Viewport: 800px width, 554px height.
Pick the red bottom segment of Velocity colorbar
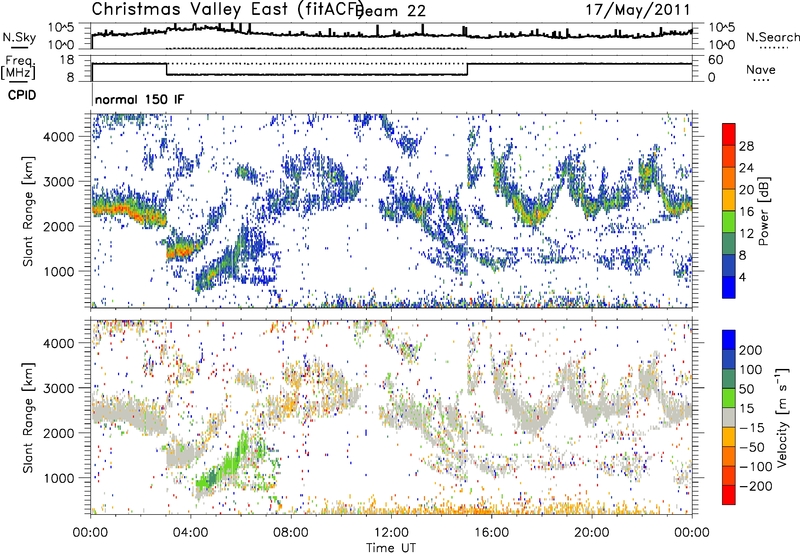click(729, 495)
